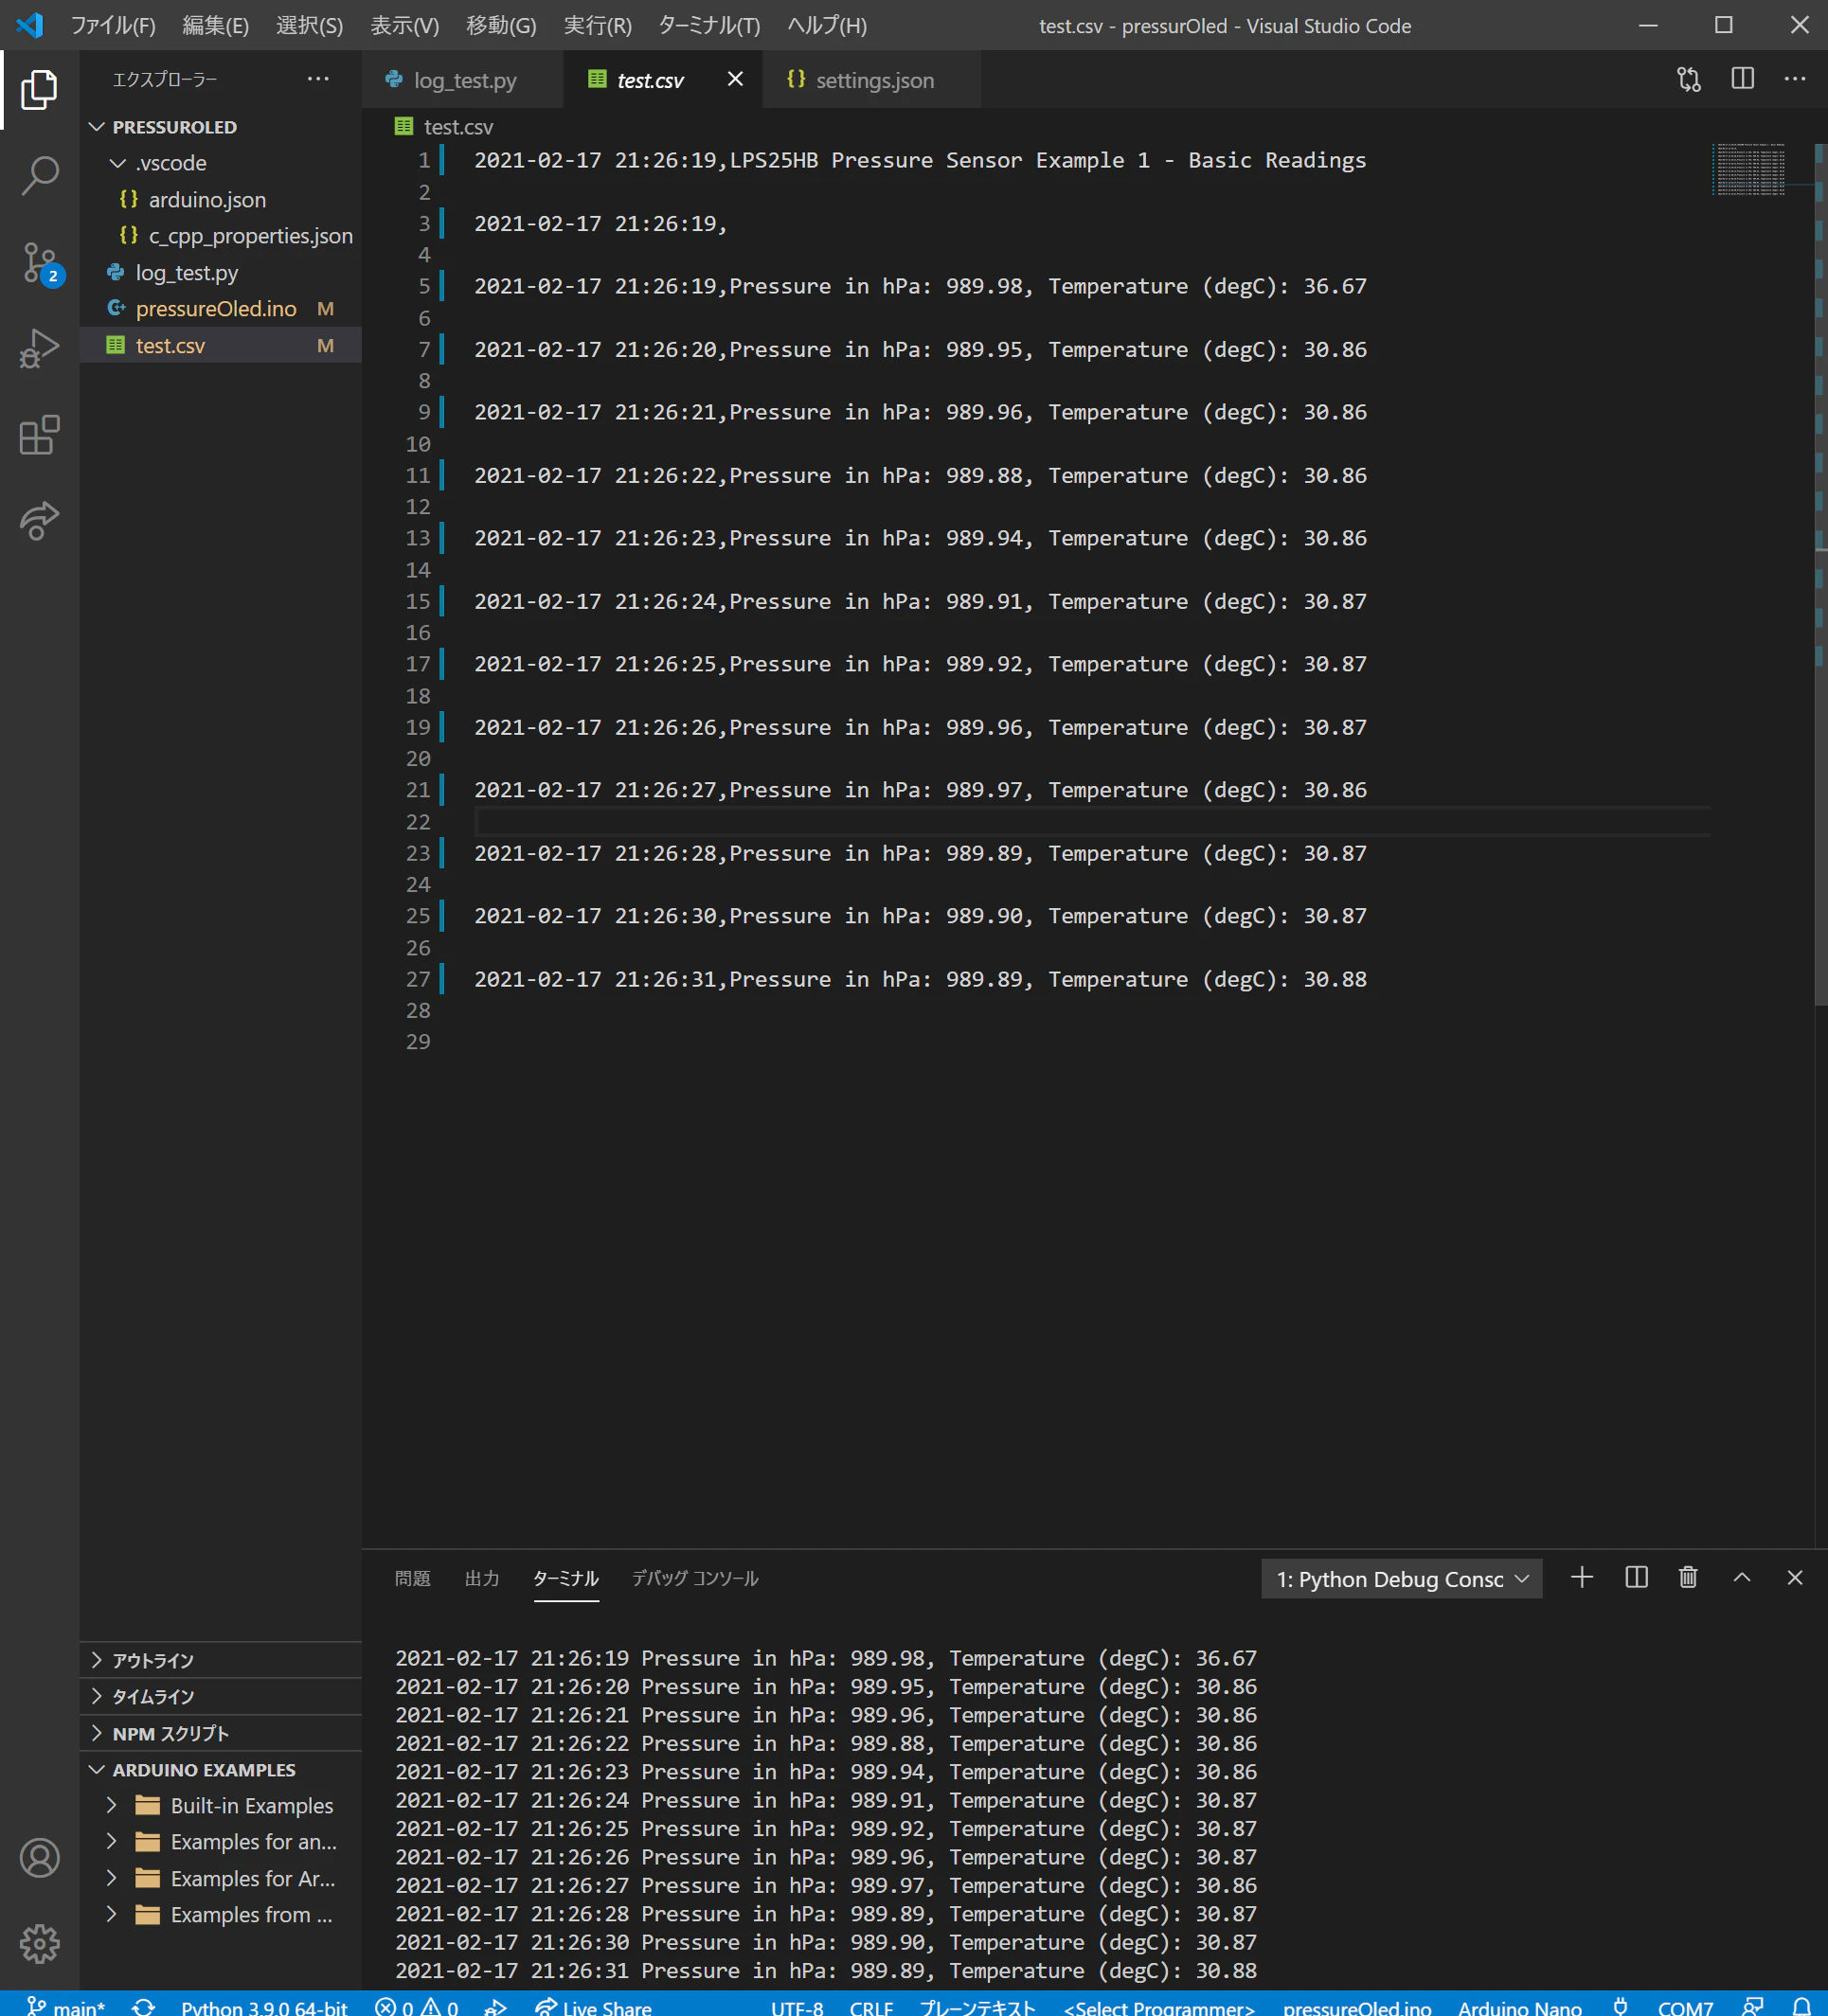Open Explorer more actions ellipsis
Image resolution: width=1828 pixels, height=2016 pixels.
318,79
